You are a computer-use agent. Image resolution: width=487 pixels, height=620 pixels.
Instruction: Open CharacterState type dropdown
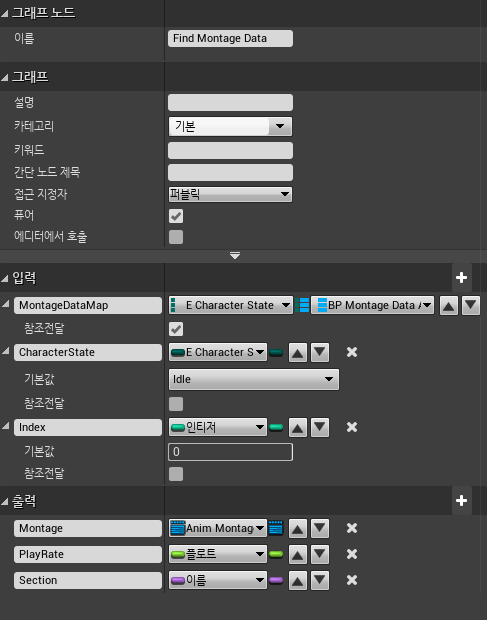tap(218, 352)
